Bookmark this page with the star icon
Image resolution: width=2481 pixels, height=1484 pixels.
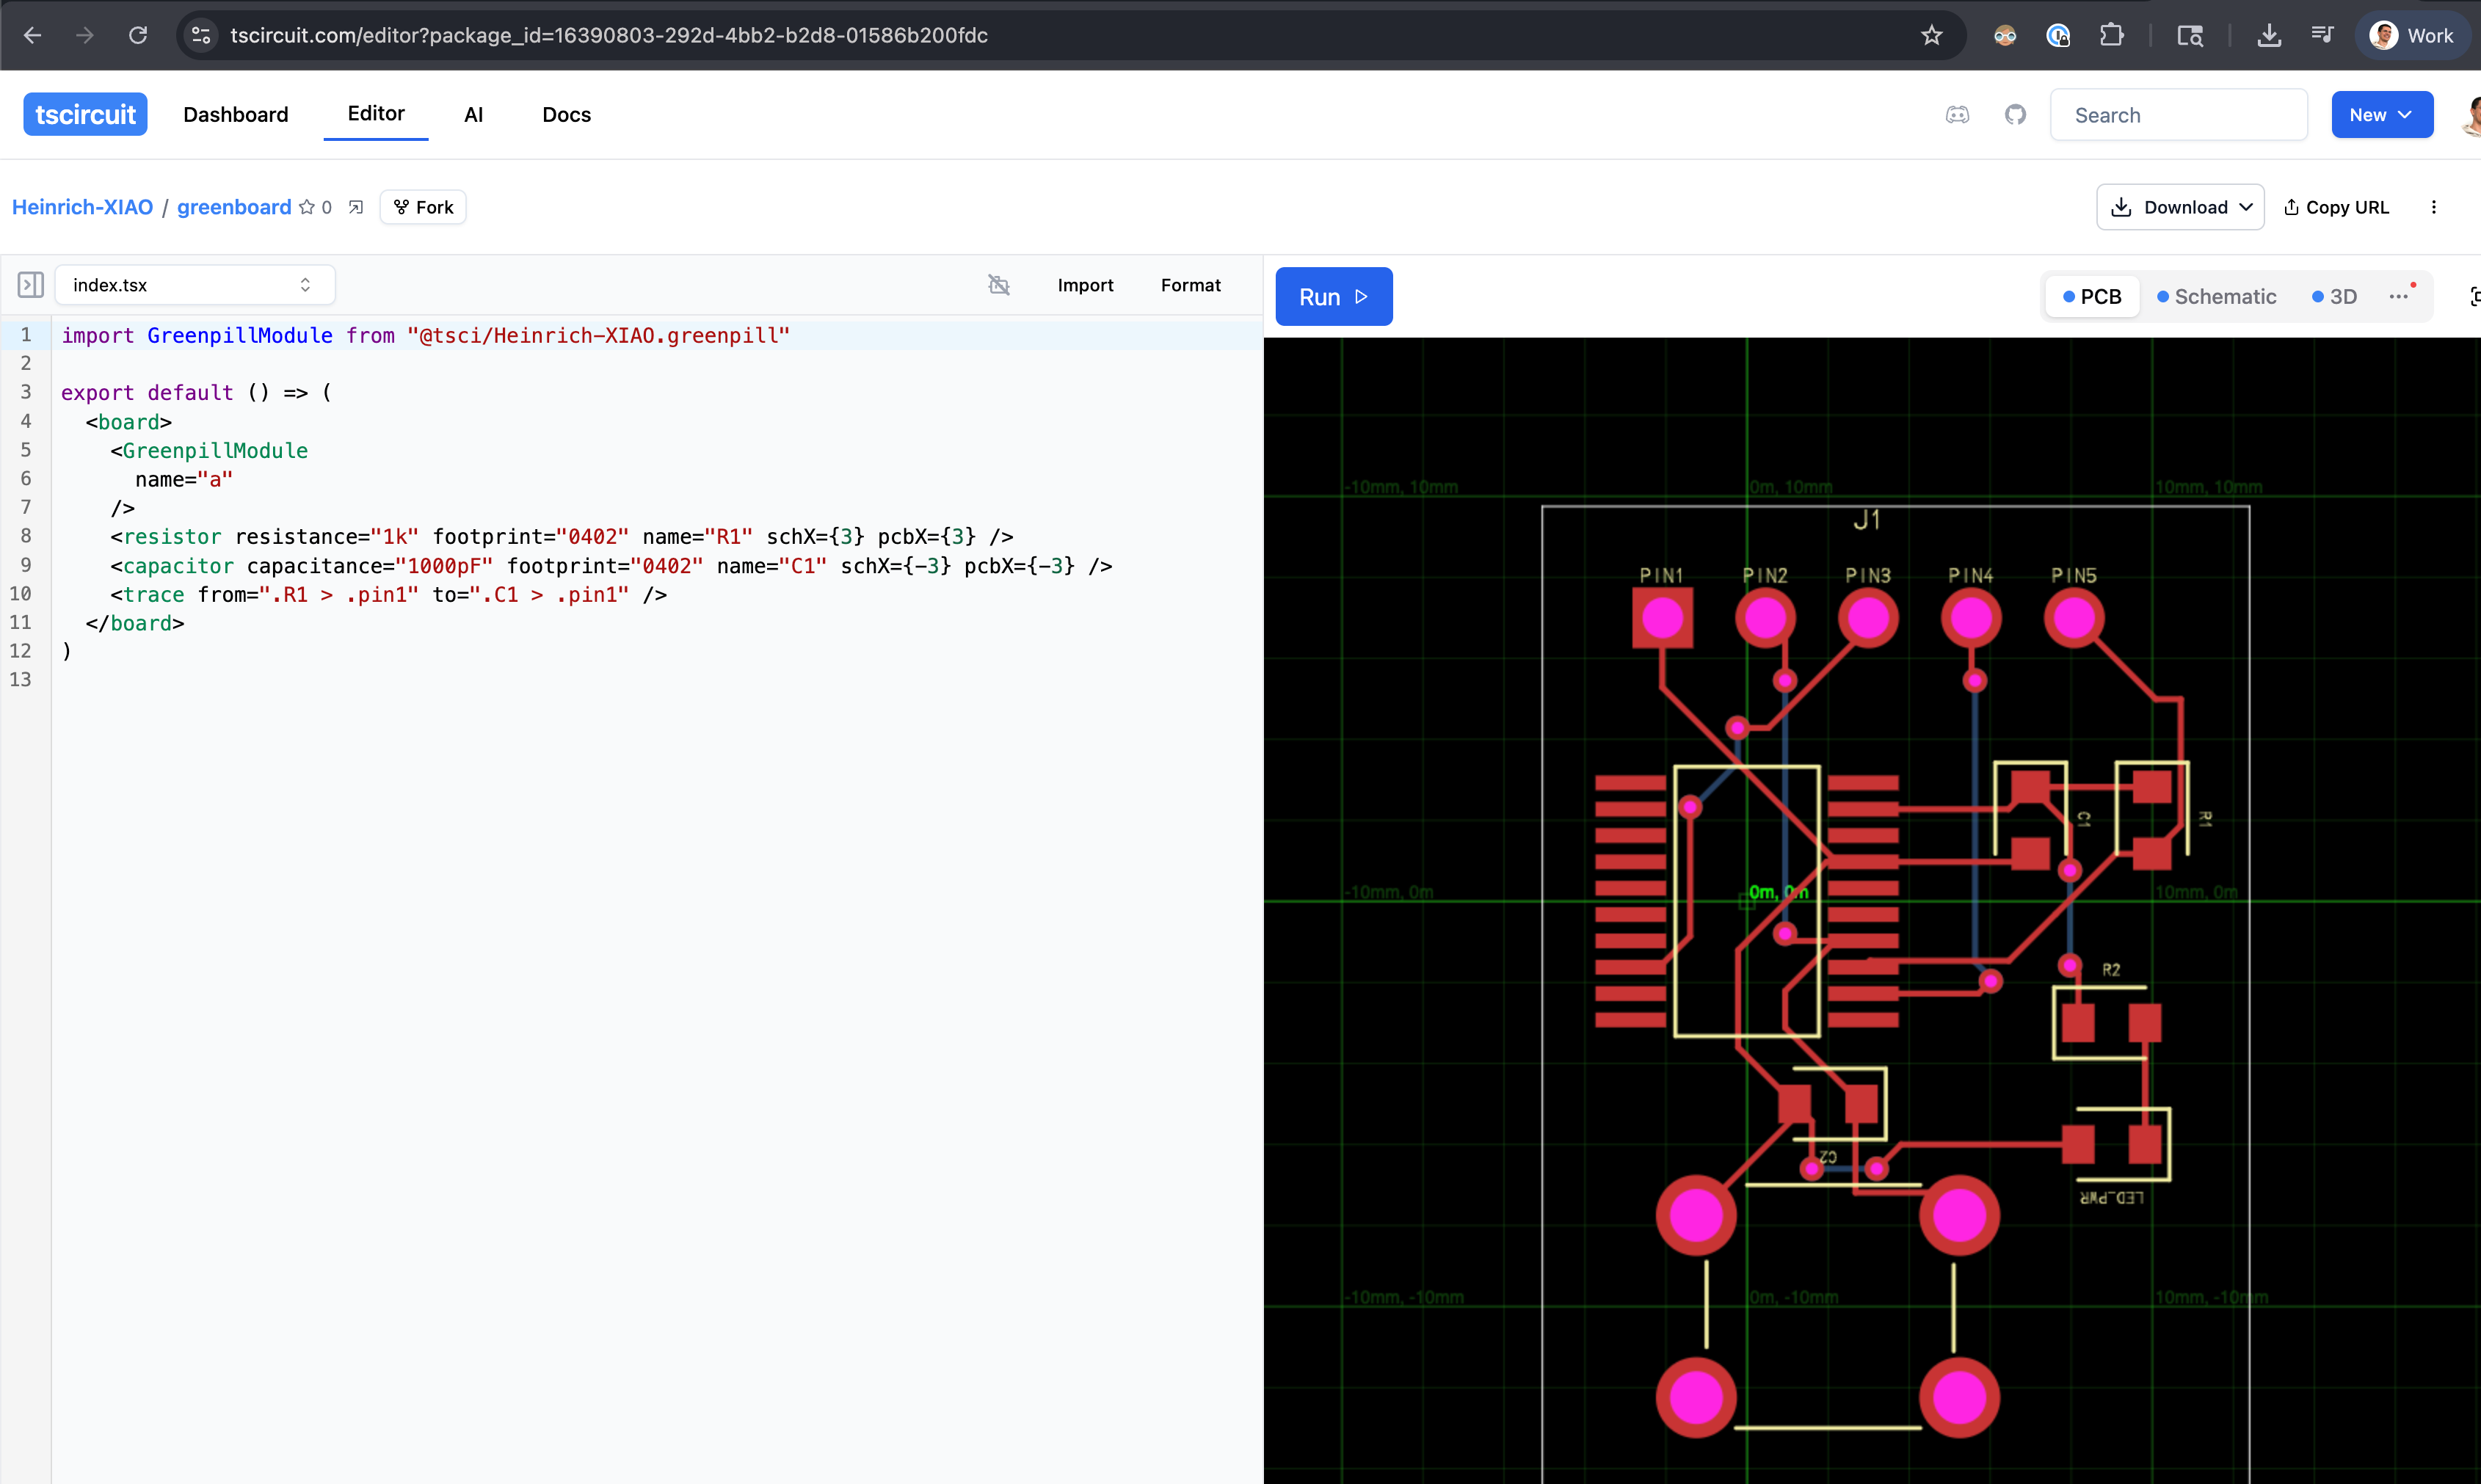[x=1931, y=35]
